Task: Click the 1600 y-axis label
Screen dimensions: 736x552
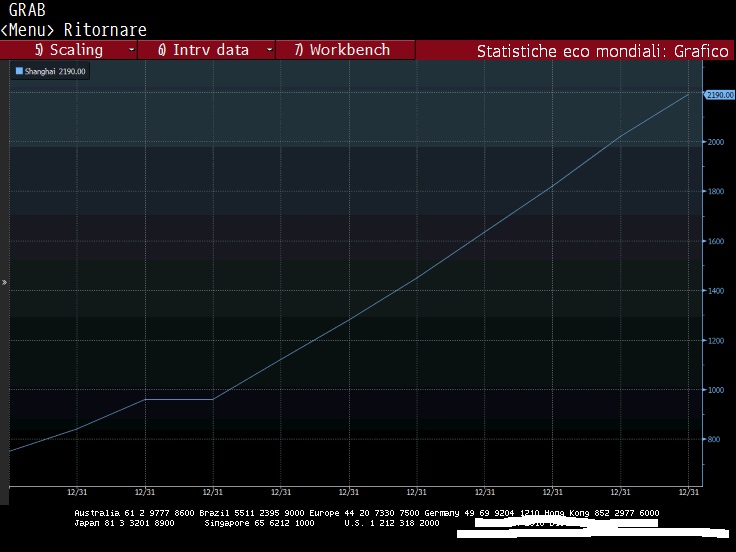Action: 715,242
